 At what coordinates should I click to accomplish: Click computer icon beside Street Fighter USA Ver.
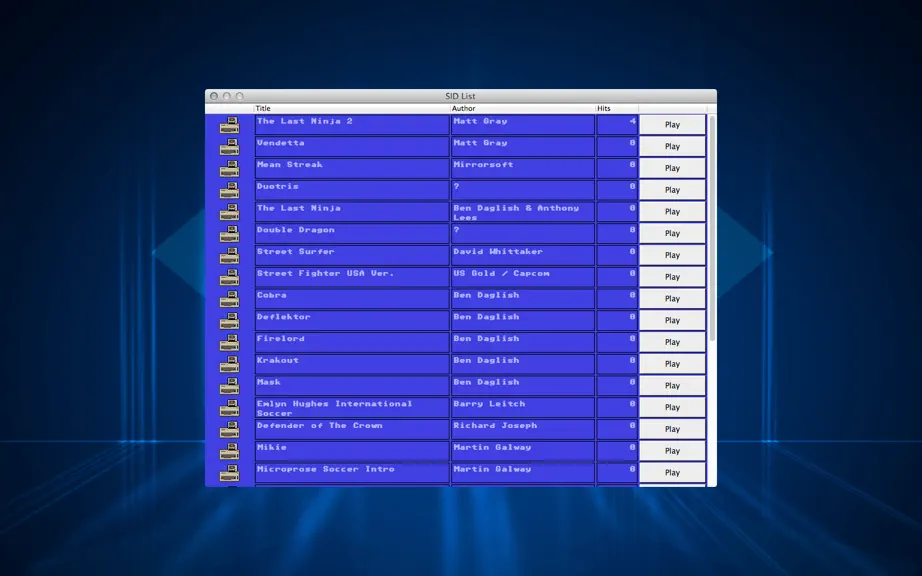click(x=229, y=277)
